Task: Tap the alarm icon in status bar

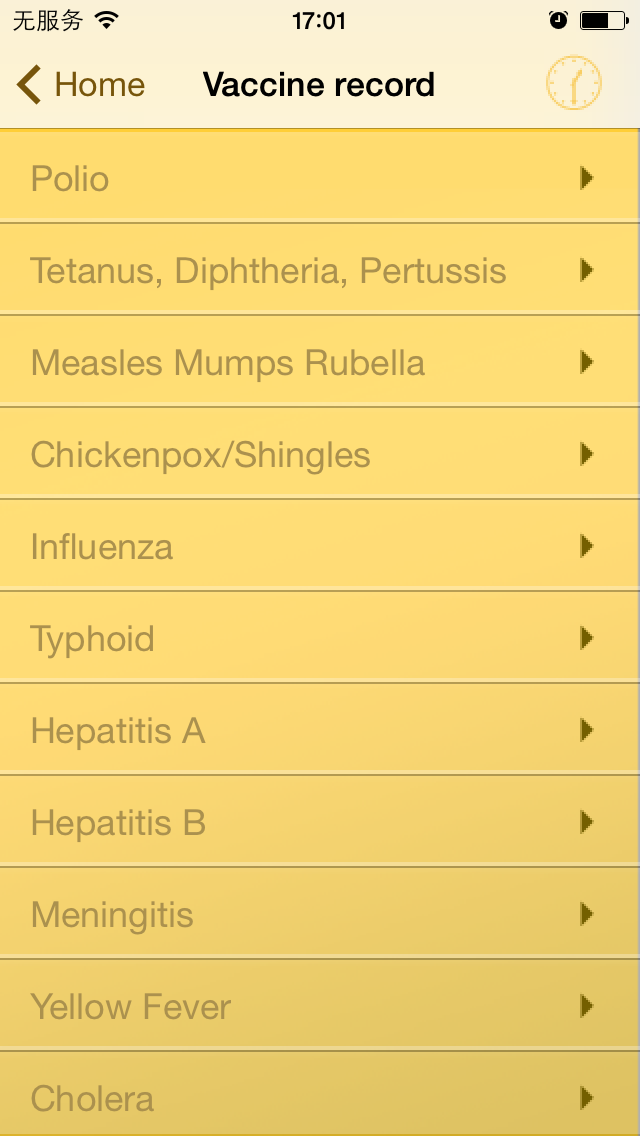Action: point(558,20)
